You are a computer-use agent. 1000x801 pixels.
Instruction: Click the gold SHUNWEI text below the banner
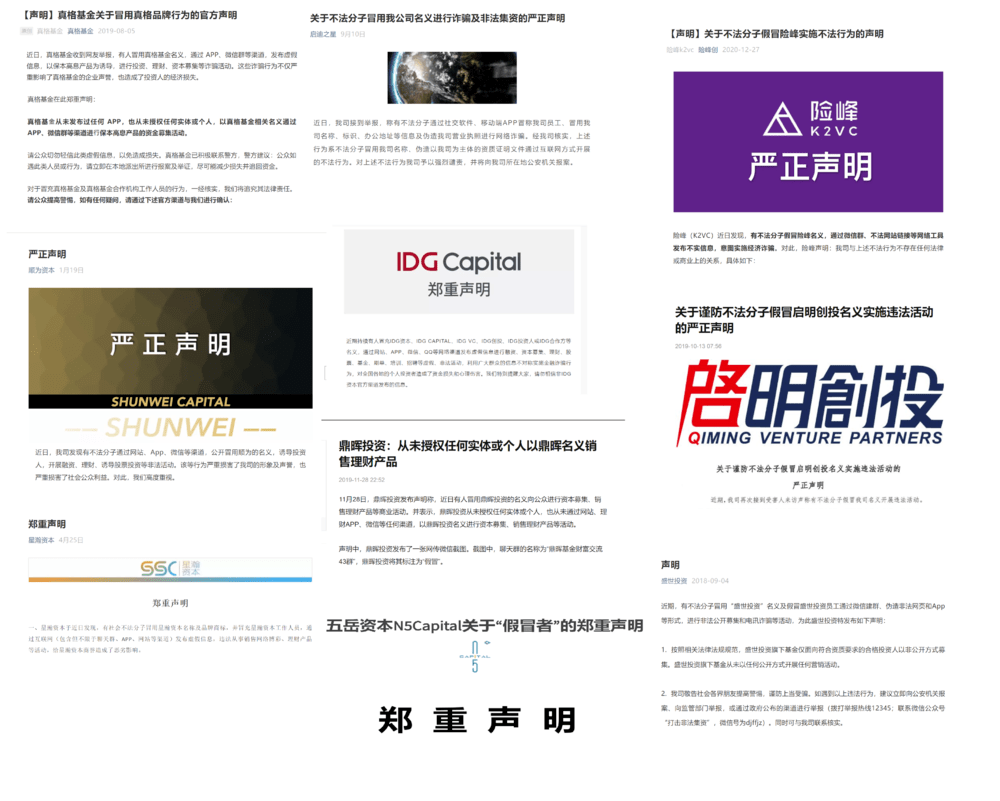[171, 427]
